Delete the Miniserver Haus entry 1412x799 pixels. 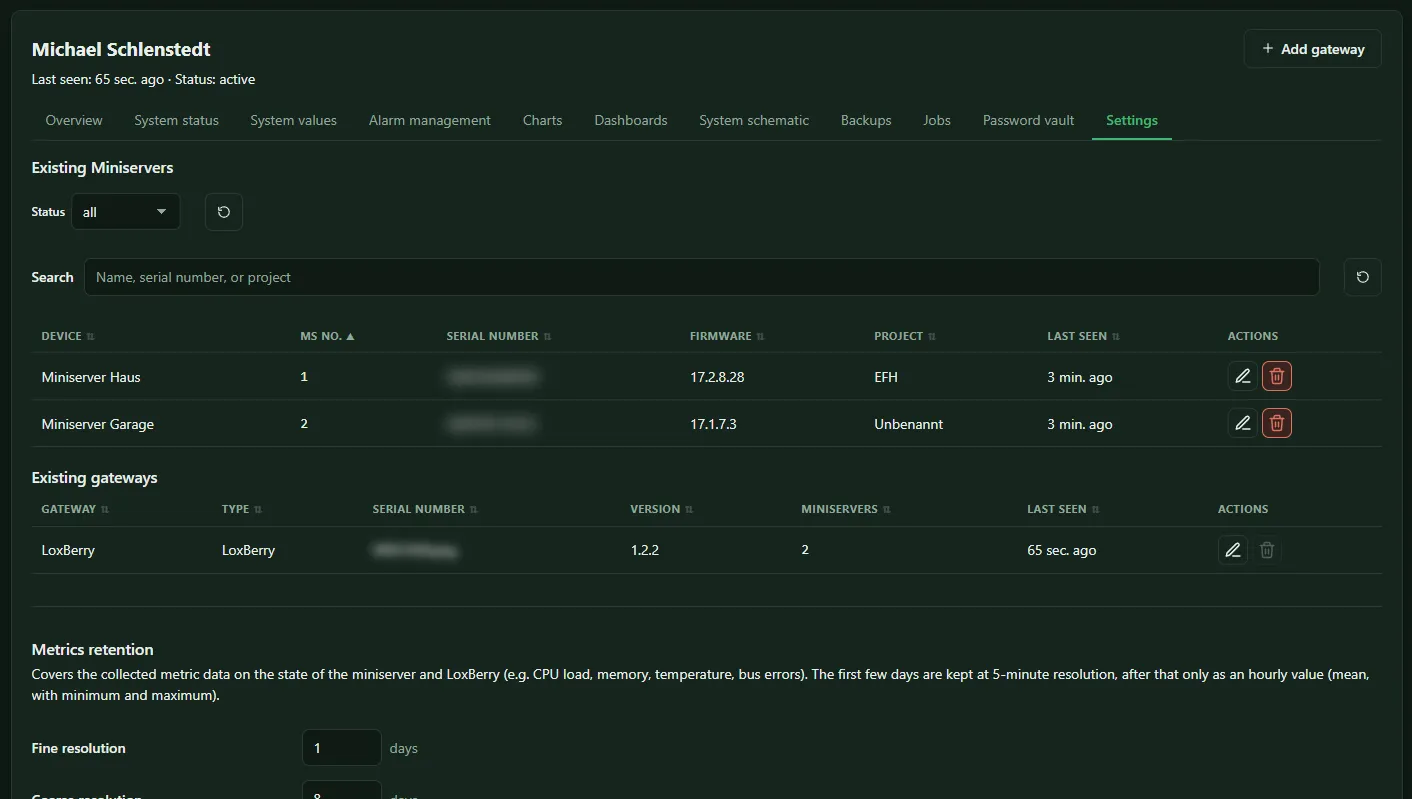[x=1277, y=376]
